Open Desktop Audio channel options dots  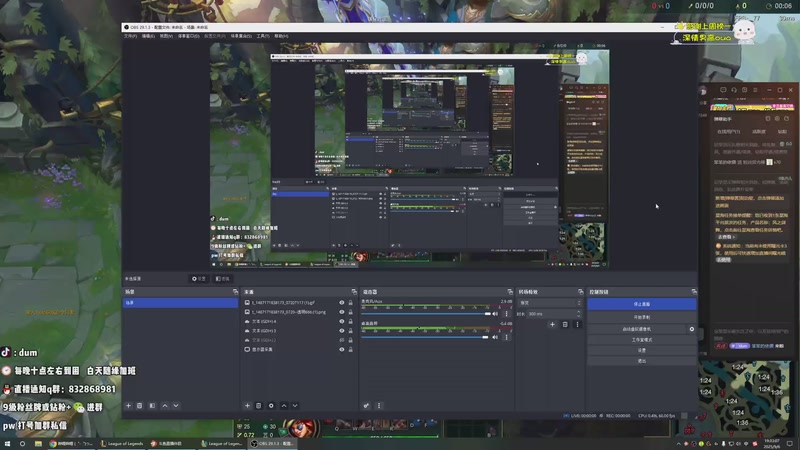(506, 337)
